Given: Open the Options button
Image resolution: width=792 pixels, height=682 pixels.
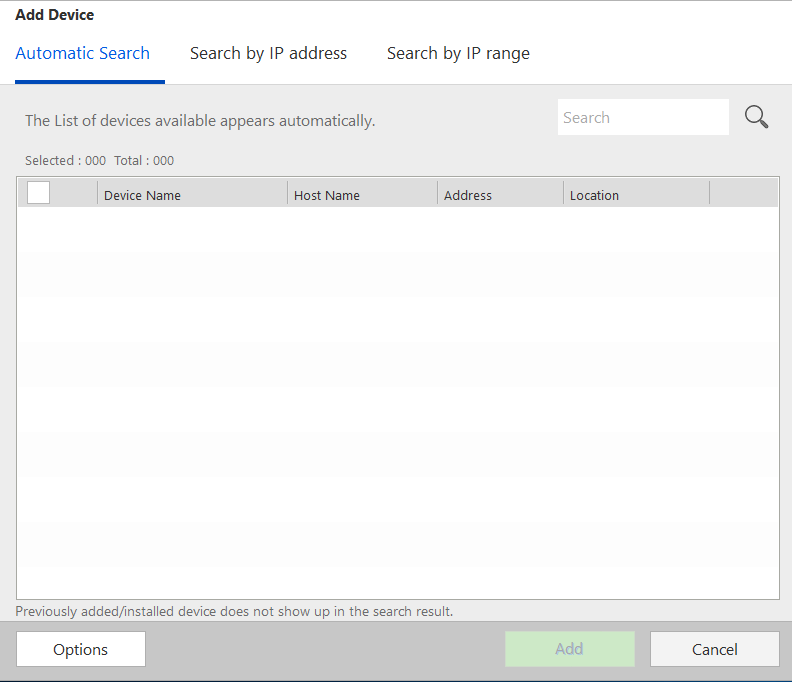Looking at the screenshot, I should click(81, 649).
